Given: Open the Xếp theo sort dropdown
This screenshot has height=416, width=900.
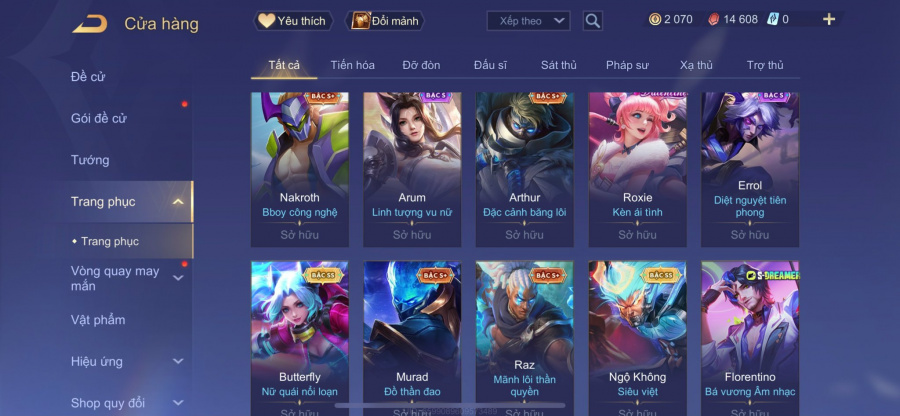Looking at the screenshot, I should [528, 21].
